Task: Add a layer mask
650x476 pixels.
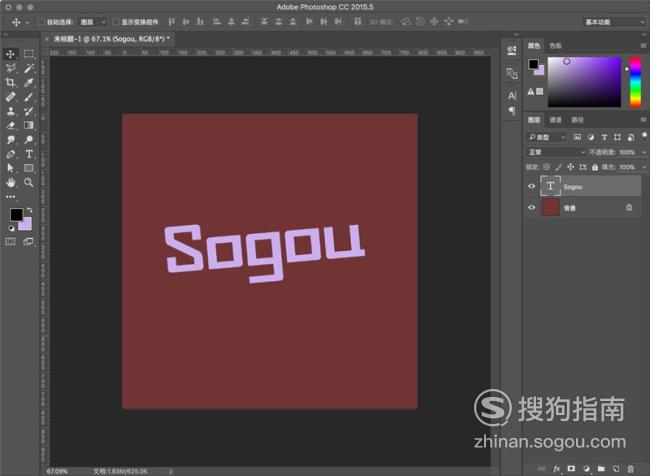Action: (x=571, y=469)
